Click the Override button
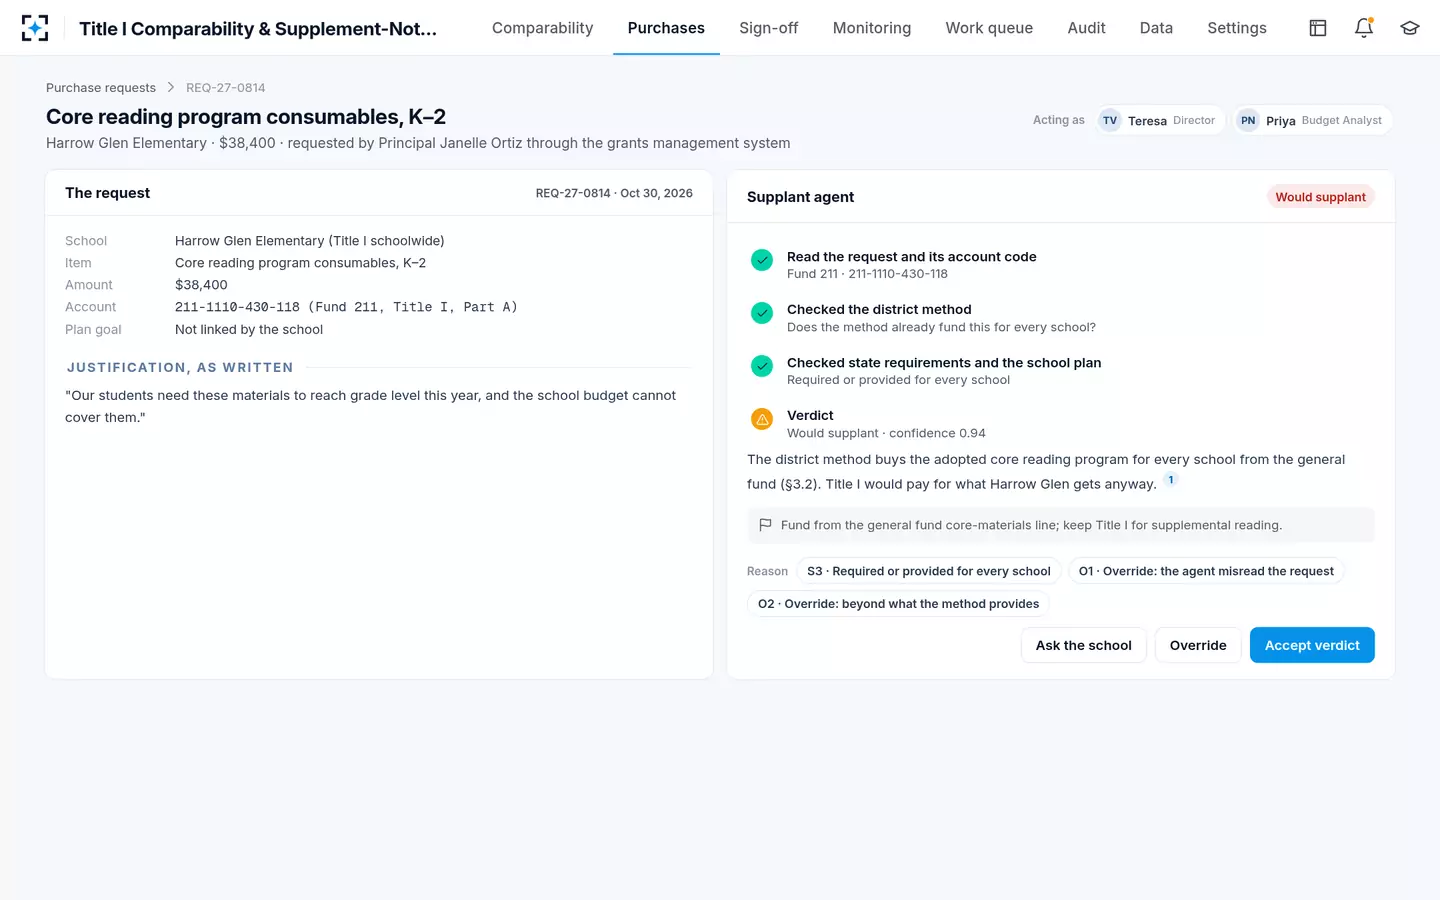The height and width of the screenshot is (900, 1440). tap(1198, 645)
